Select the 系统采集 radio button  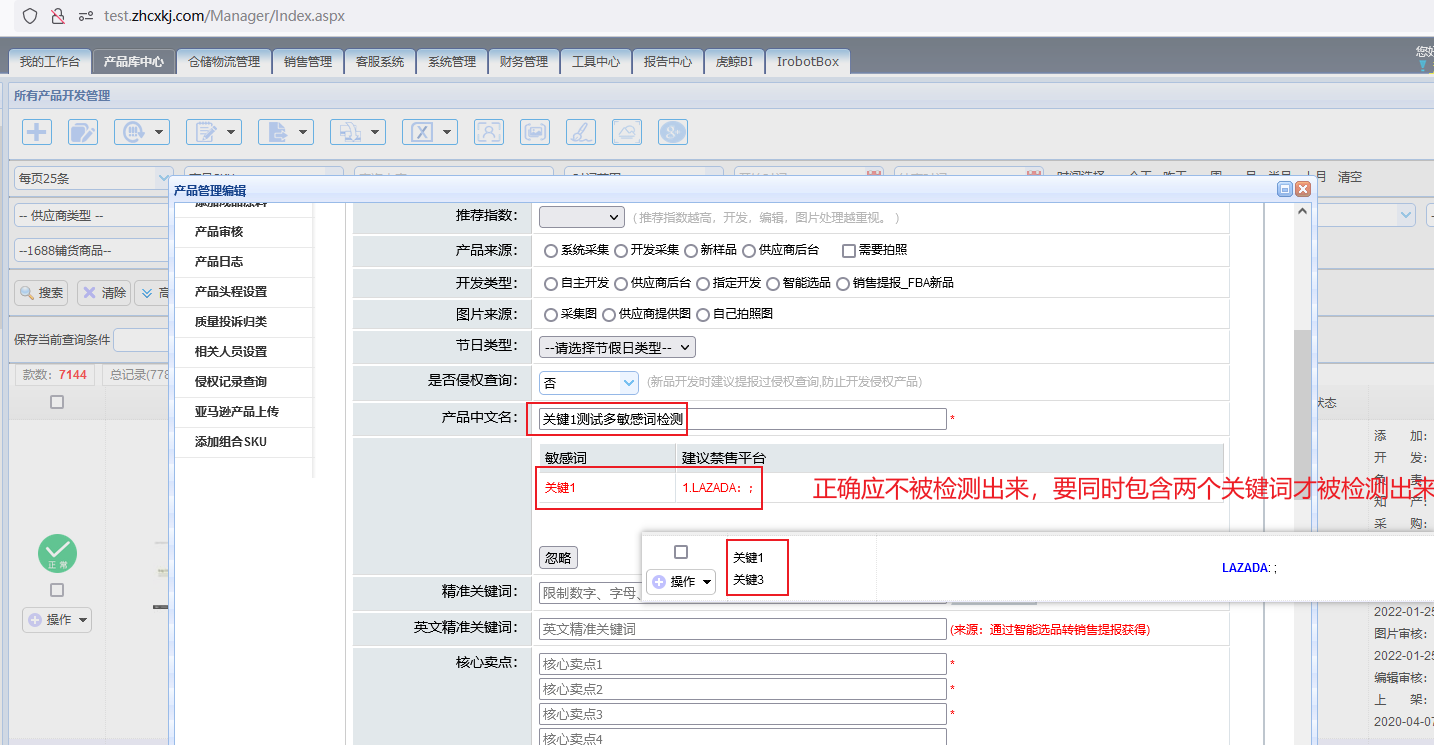(x=551, y=251)
